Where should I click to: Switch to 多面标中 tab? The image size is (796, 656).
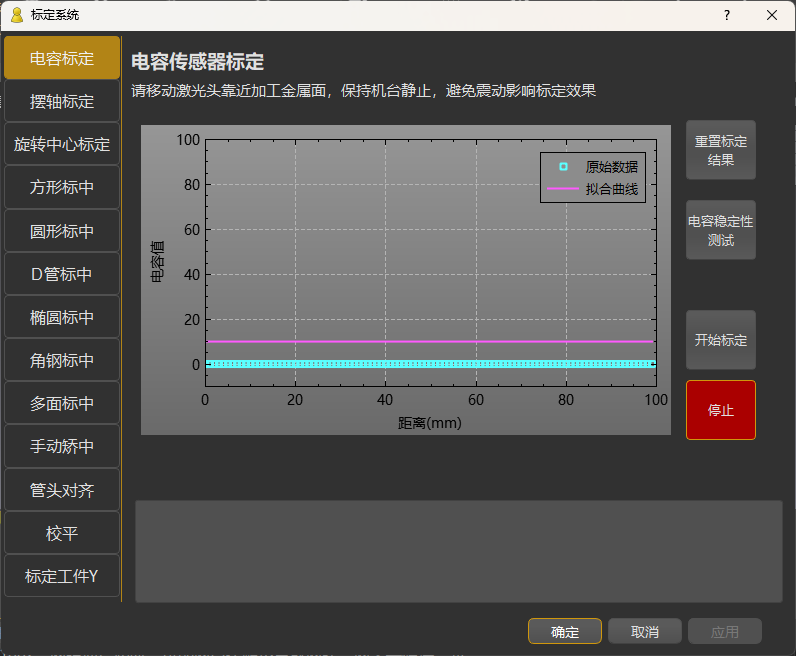[62, 404]
